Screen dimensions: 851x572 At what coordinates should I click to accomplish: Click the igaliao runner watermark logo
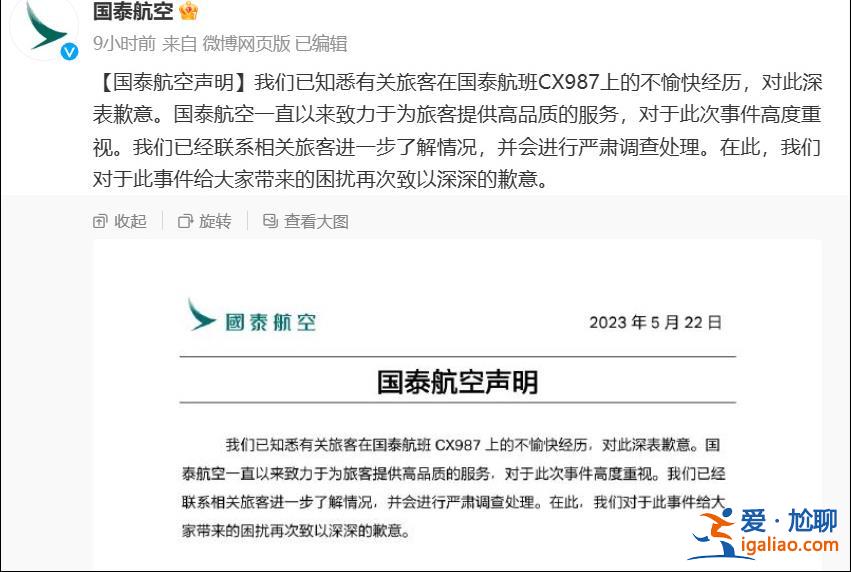click(x=712, y=533)
